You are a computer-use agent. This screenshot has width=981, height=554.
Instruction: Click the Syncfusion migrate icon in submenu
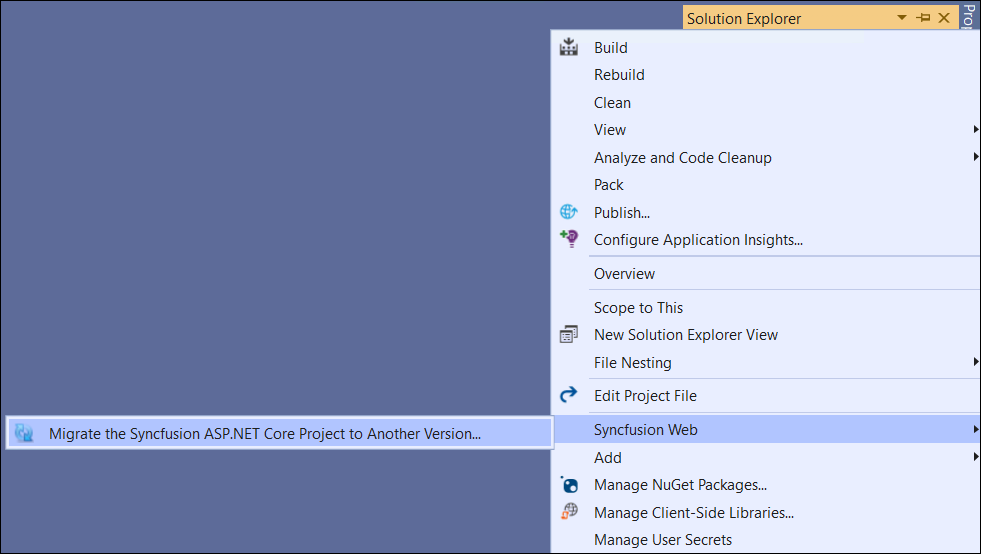click(x=24, y=433)
